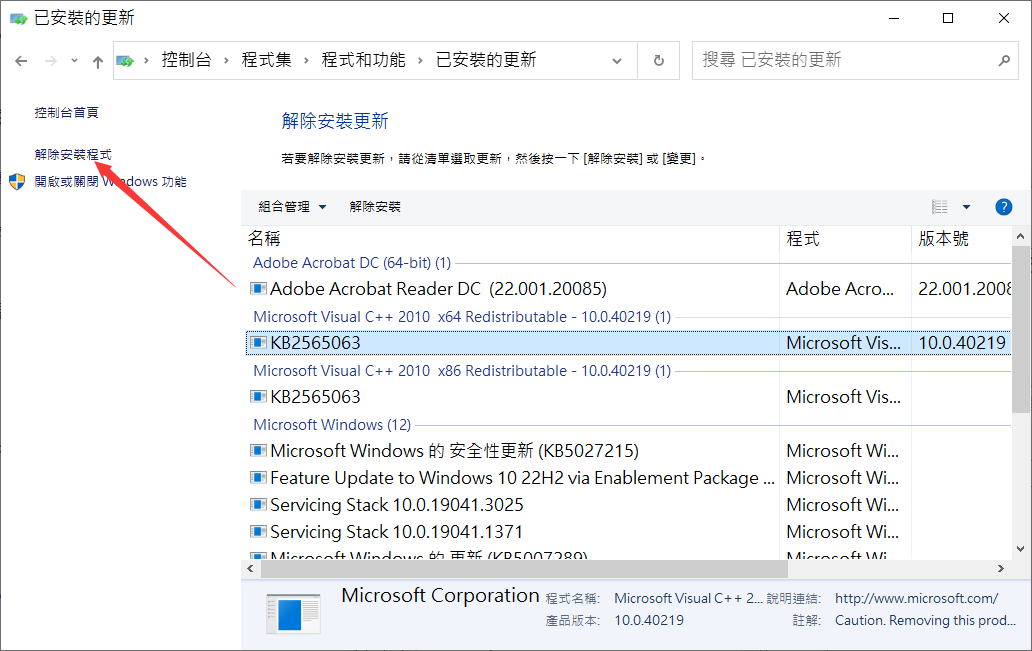Click the http://www.microsoft.com/ support link text
The image size is (1032, 651).
[917, 598]
